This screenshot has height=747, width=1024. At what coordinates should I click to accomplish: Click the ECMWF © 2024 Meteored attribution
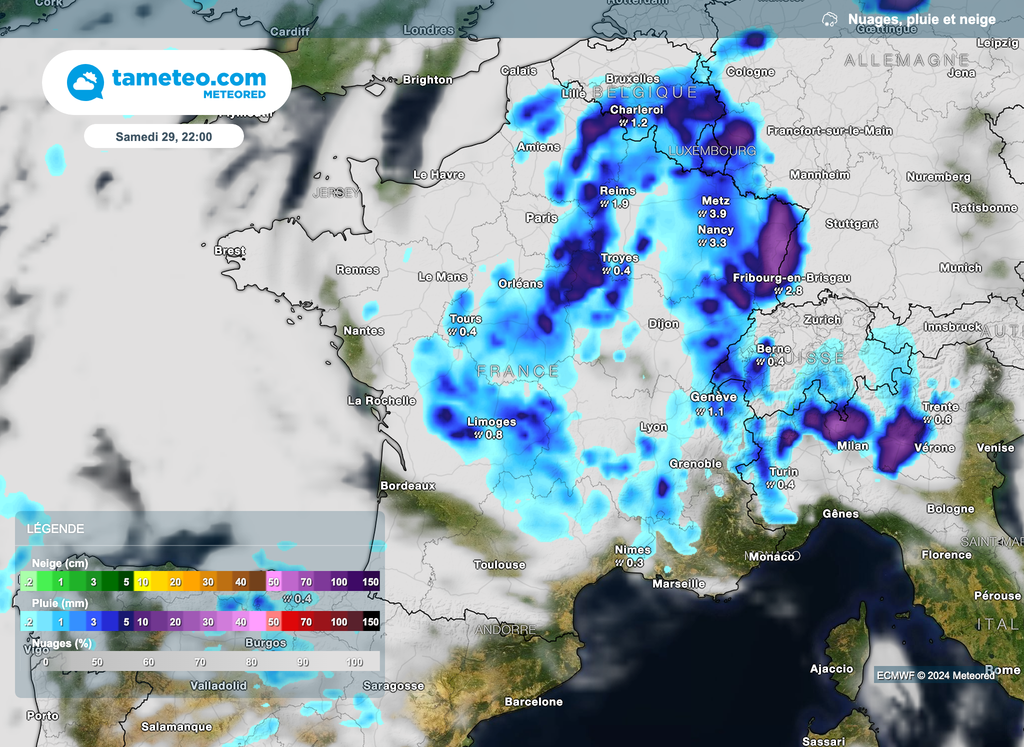pos(936,675)
